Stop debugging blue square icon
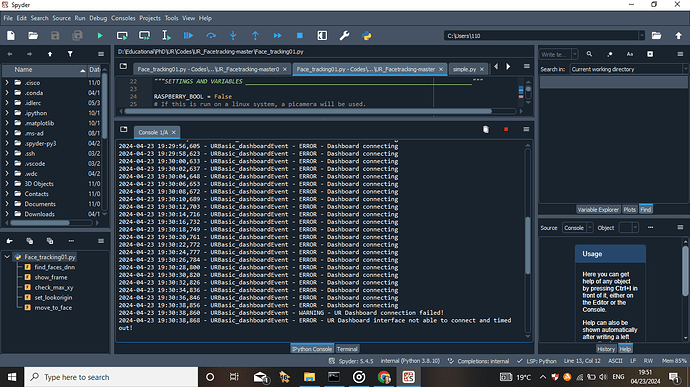690x387 pixels. (300, 36)
